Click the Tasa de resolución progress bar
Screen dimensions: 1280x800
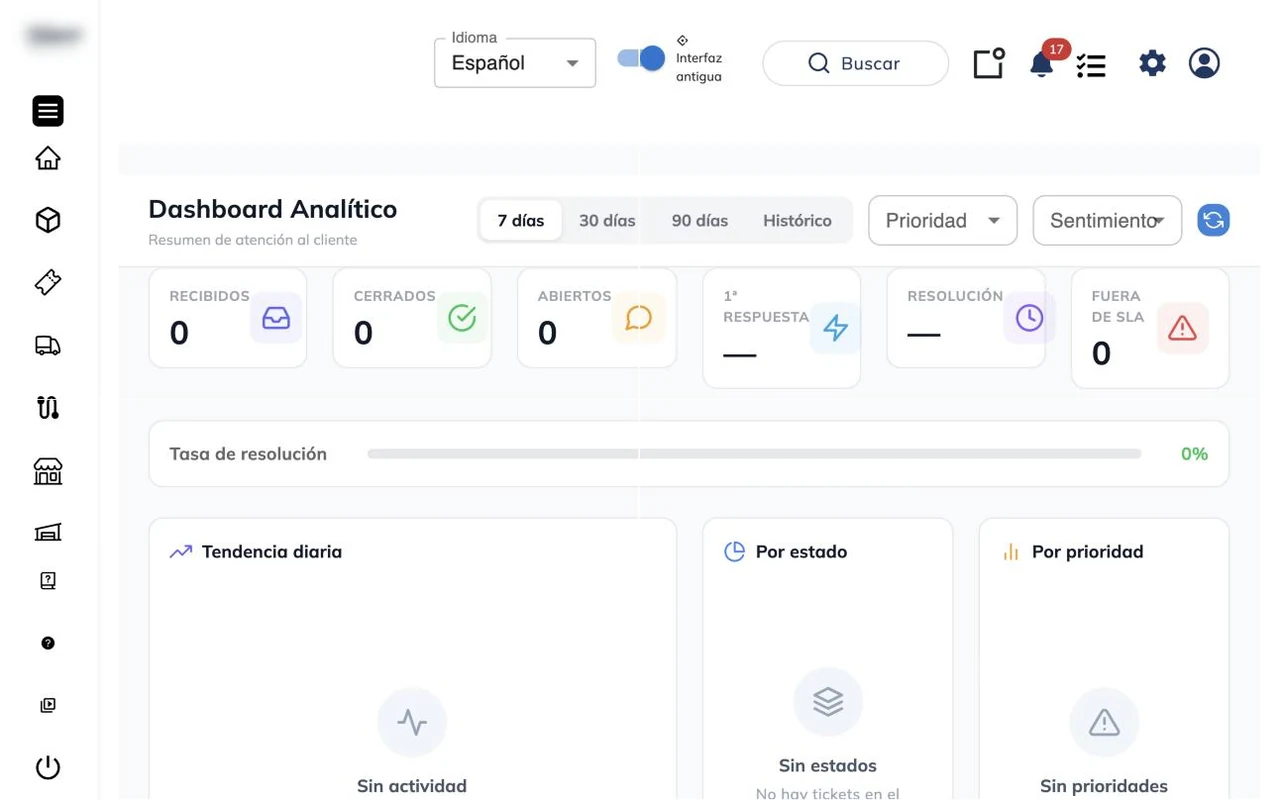(754, 454)
